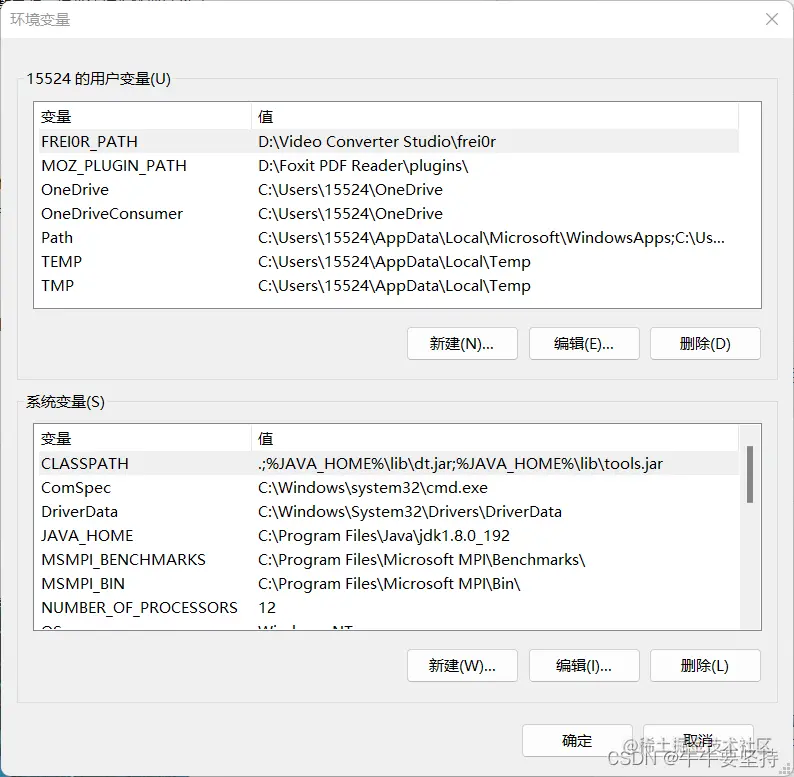Select the CLASSPATH system variable
794x777 pixels.
tap(388, 463)
